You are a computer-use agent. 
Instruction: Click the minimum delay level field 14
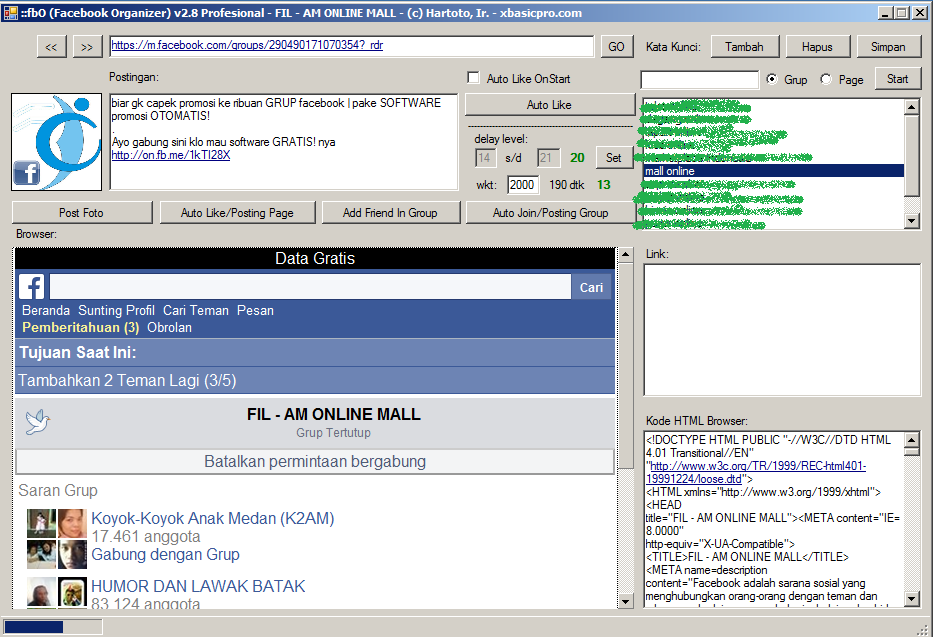(486, 158)
